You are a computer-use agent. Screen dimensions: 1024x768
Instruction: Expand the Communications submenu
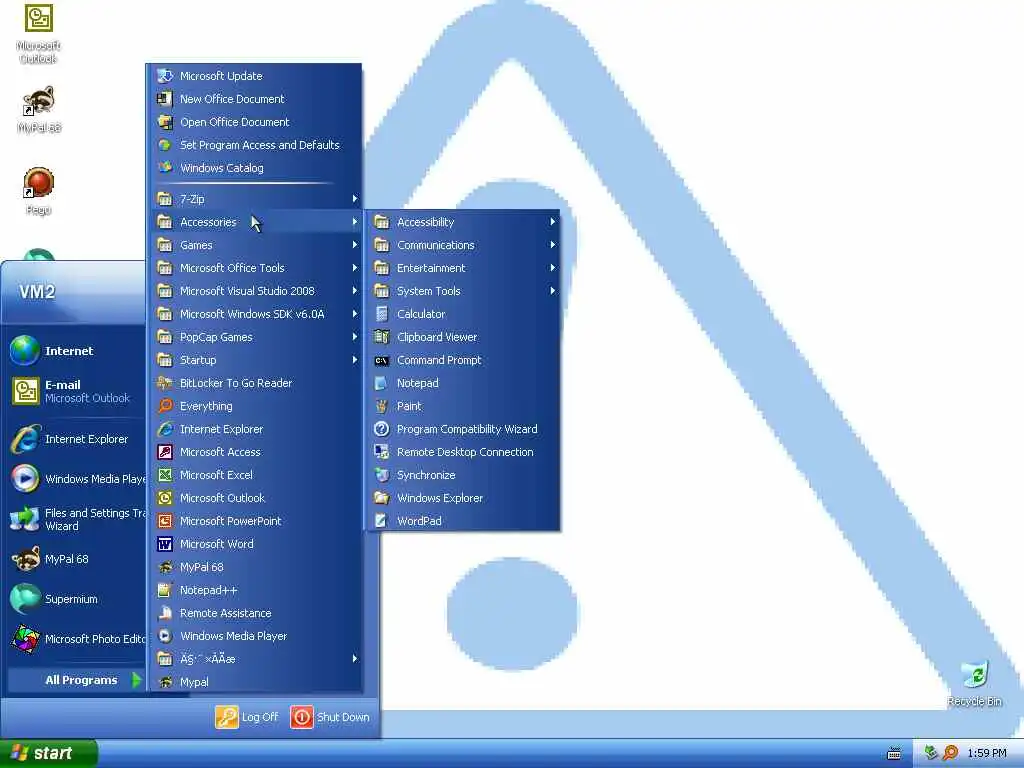(x=463, y=245)
